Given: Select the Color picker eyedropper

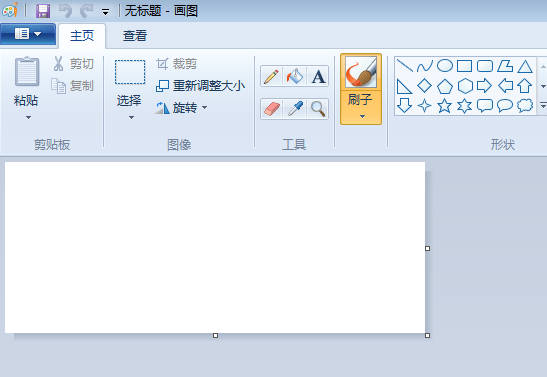Looking at the screenshot, I should [x=295, y=109].
